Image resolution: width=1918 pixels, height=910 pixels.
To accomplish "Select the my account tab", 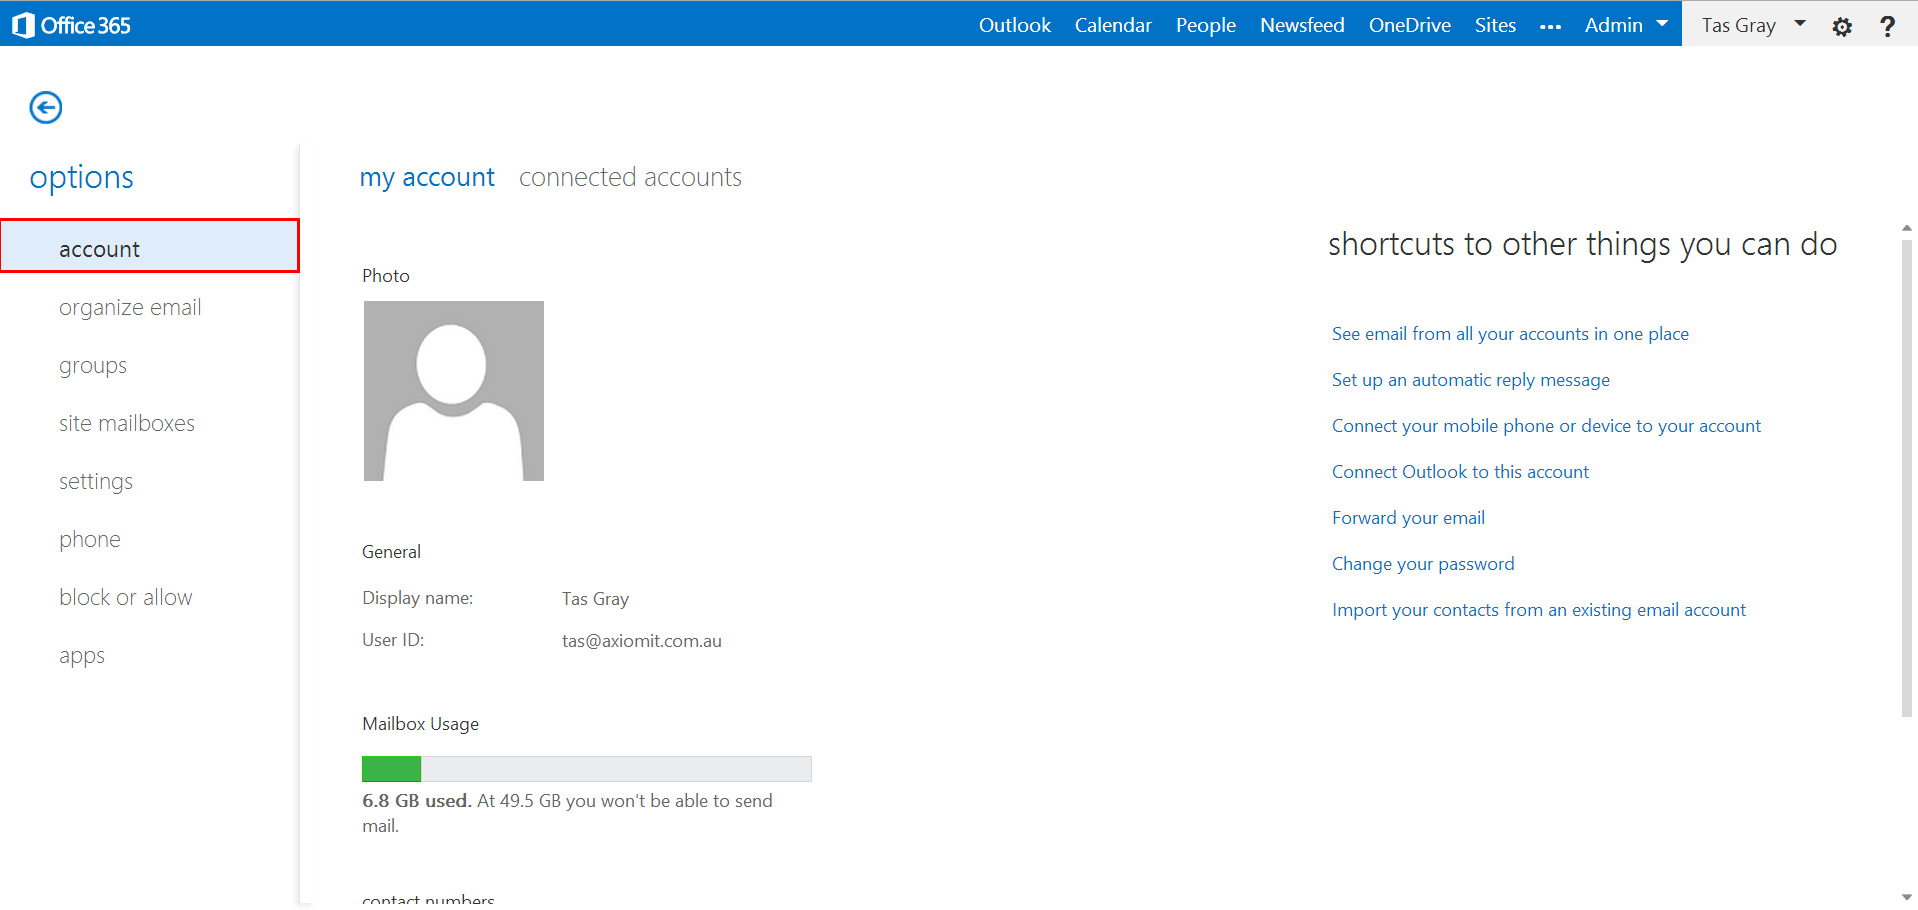I will coord(427,177).
